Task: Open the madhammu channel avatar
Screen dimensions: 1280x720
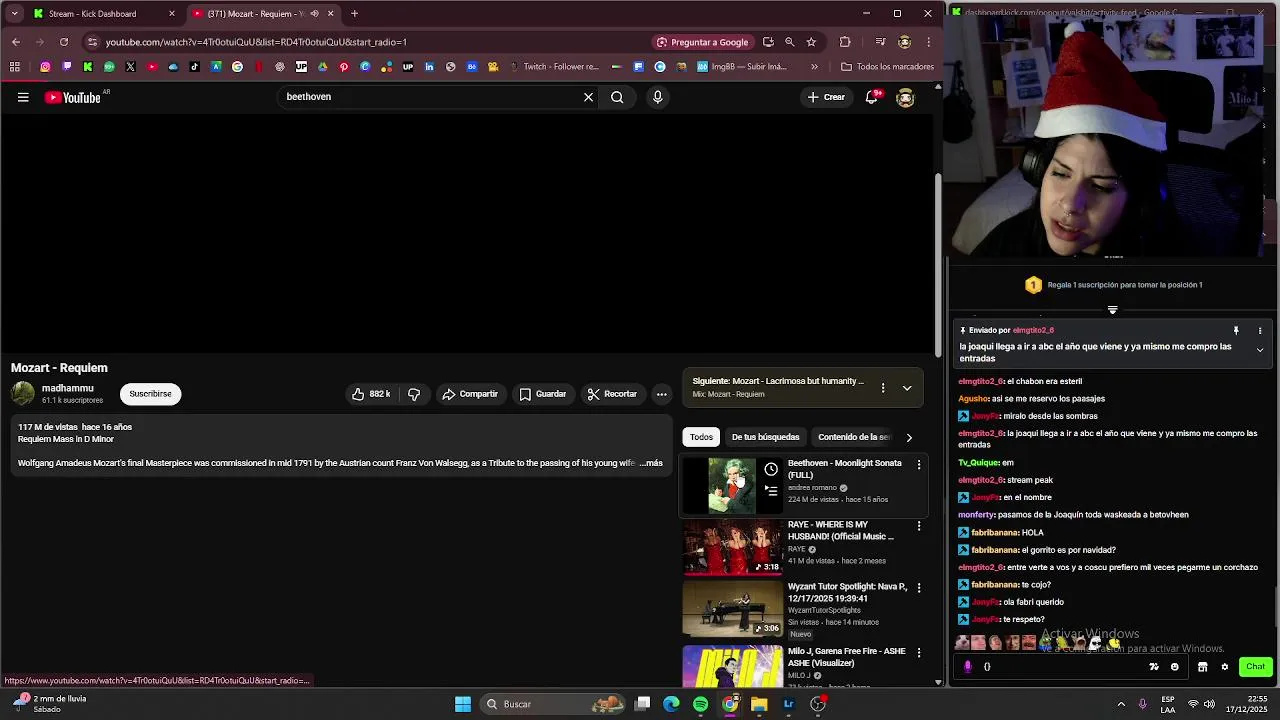Action: click(x=22, y=394)
